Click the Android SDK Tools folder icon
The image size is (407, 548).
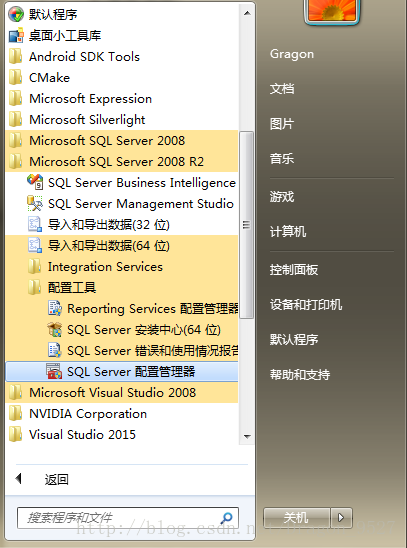15,56
